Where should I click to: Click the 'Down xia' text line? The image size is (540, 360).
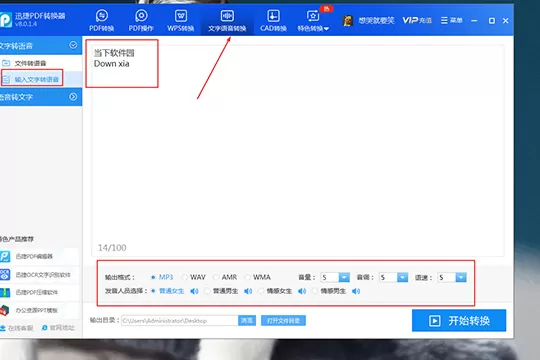pos(112,64)
